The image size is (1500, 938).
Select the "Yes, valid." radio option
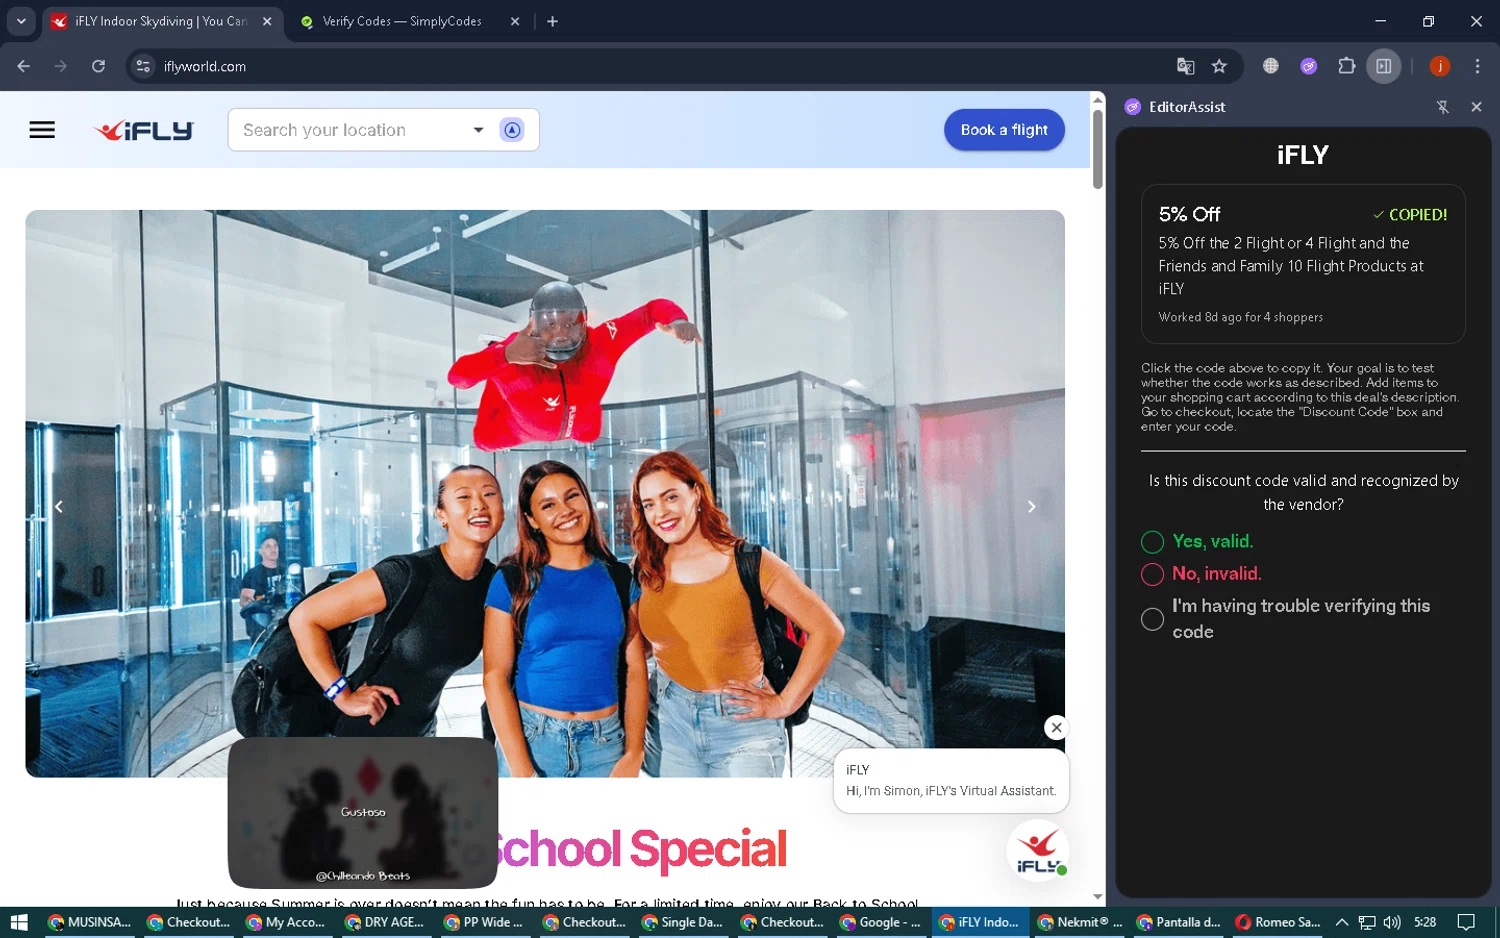point(1152,542)
